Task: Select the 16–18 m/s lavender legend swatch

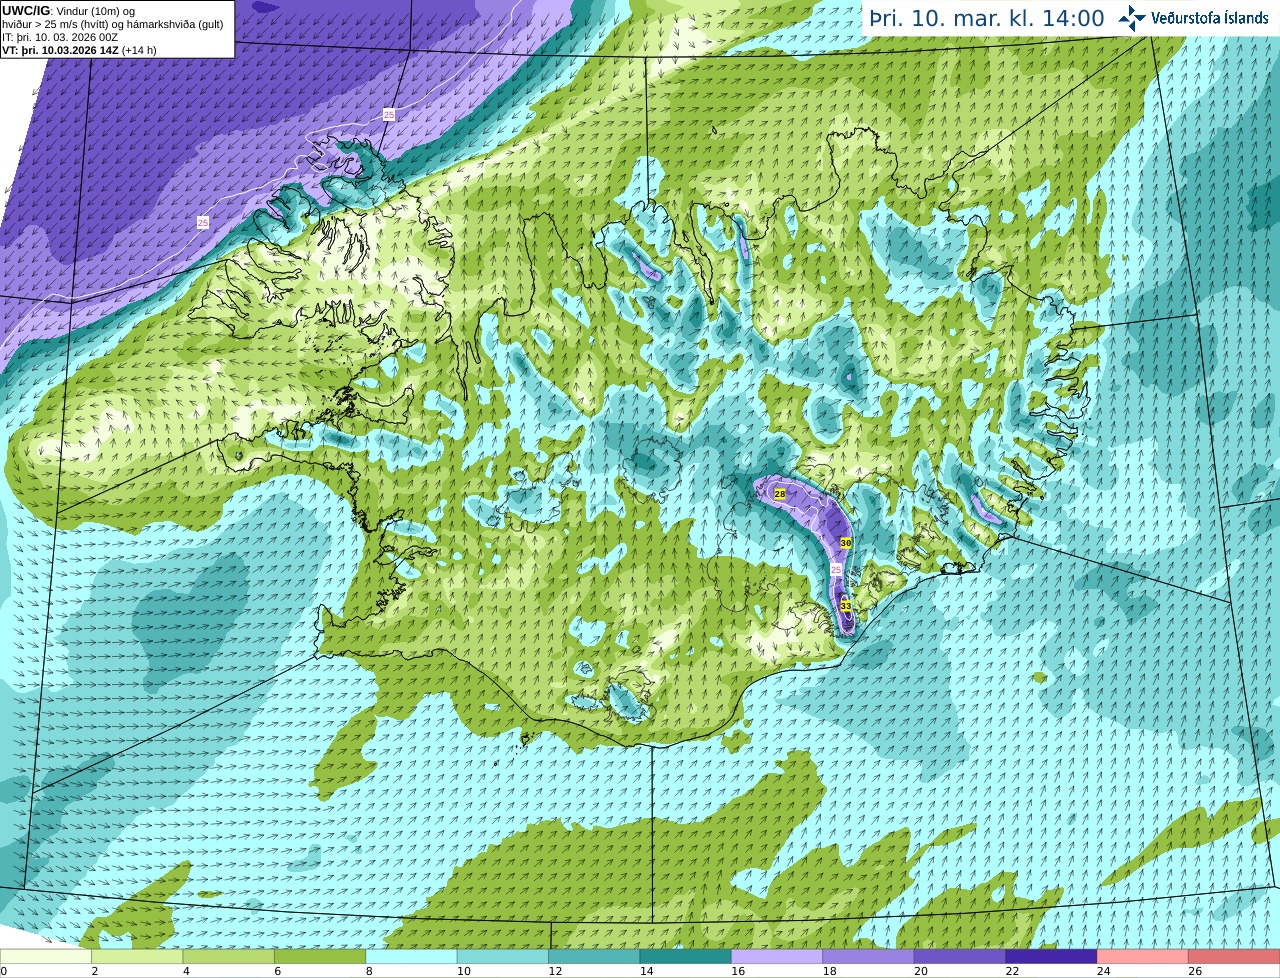Action: 777,956
